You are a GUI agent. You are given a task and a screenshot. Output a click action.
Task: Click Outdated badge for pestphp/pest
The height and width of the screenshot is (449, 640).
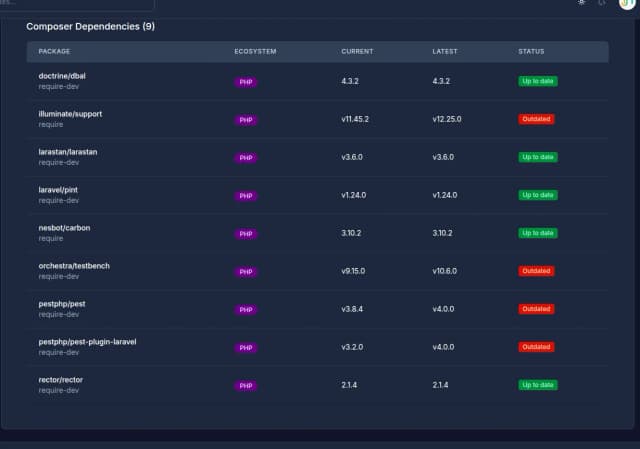pos(537,309)
